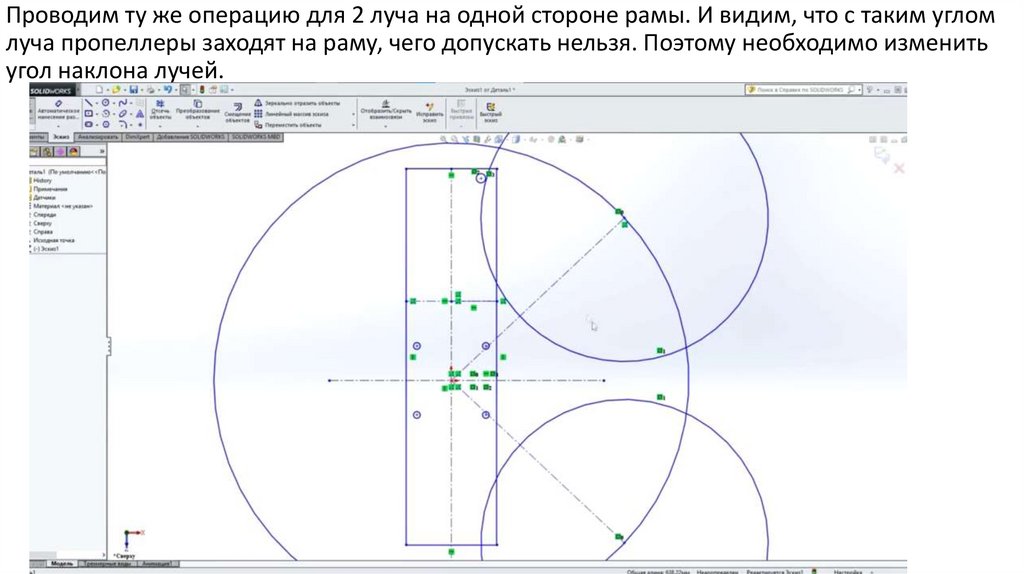Save the document with the floppy icon
The image size is (1024, 574).
tap(134, 89)
